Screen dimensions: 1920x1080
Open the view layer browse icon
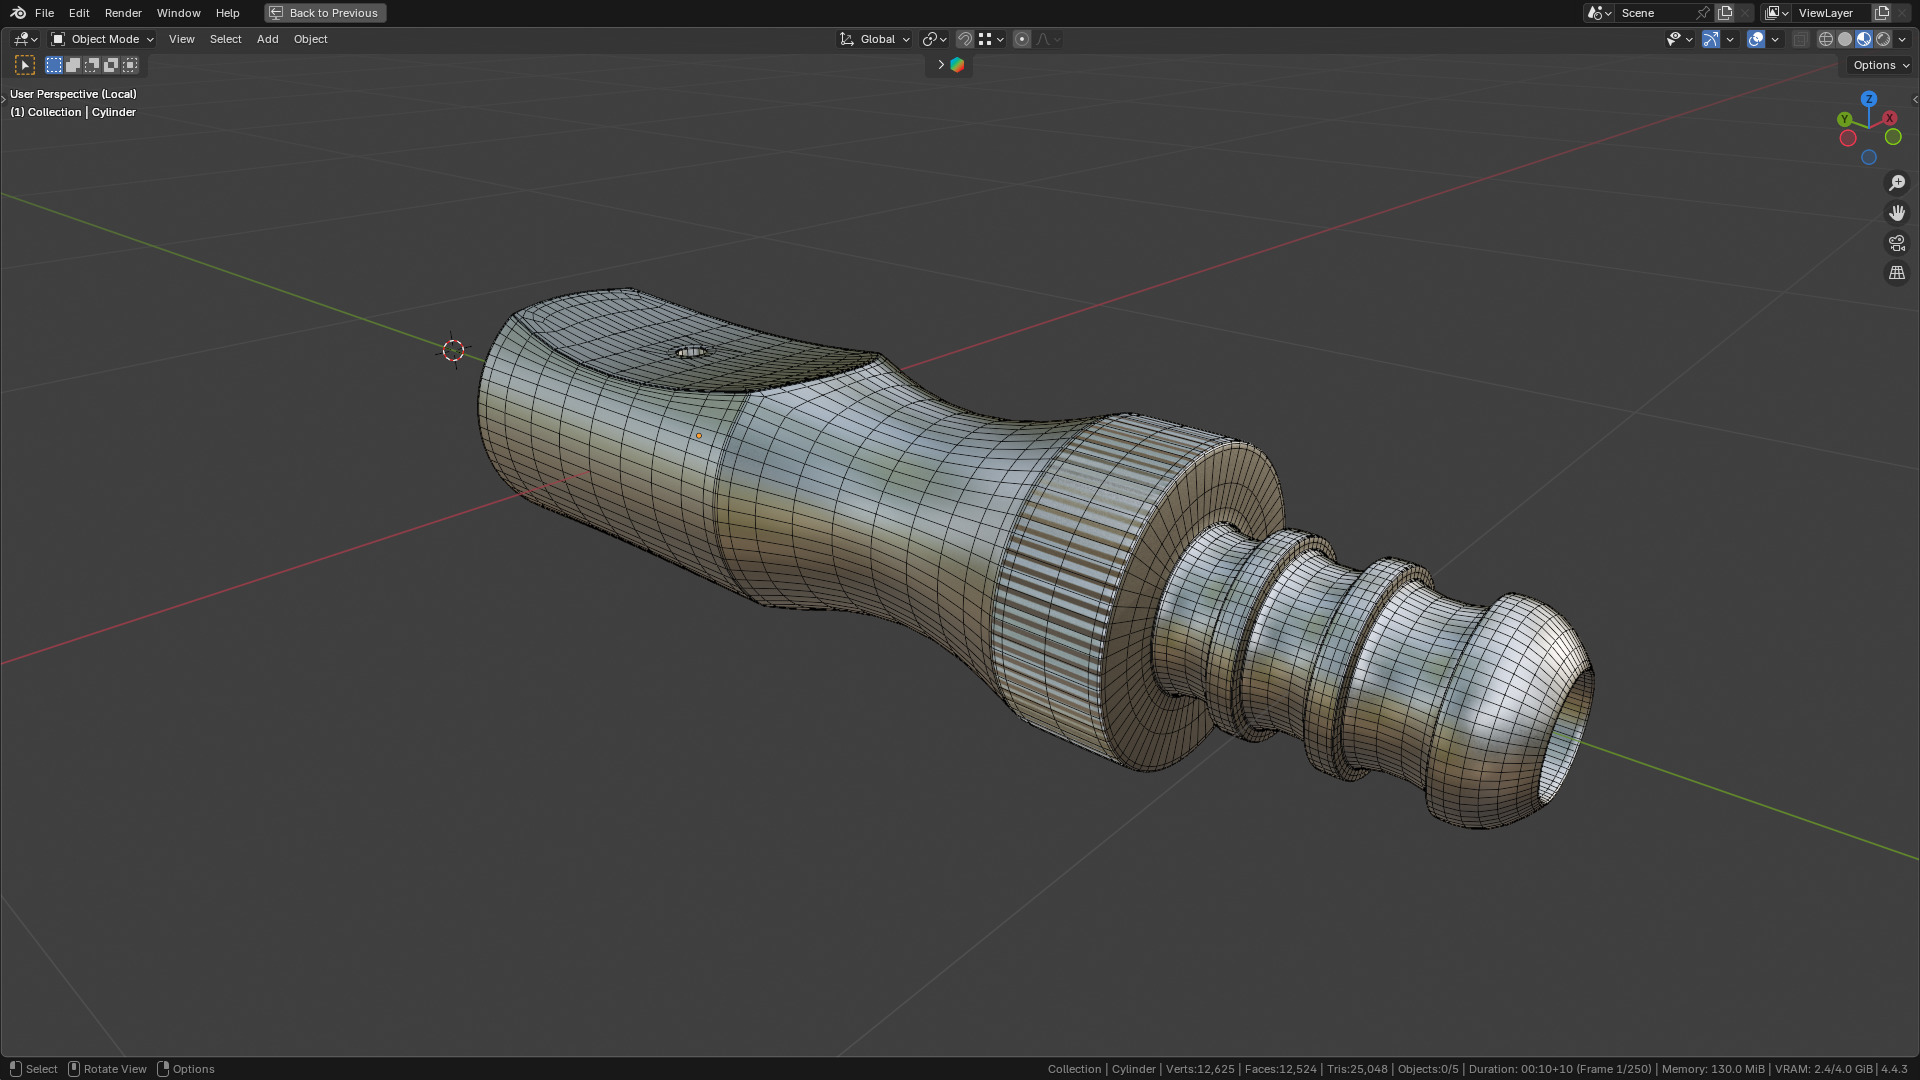coord(1777,13)
